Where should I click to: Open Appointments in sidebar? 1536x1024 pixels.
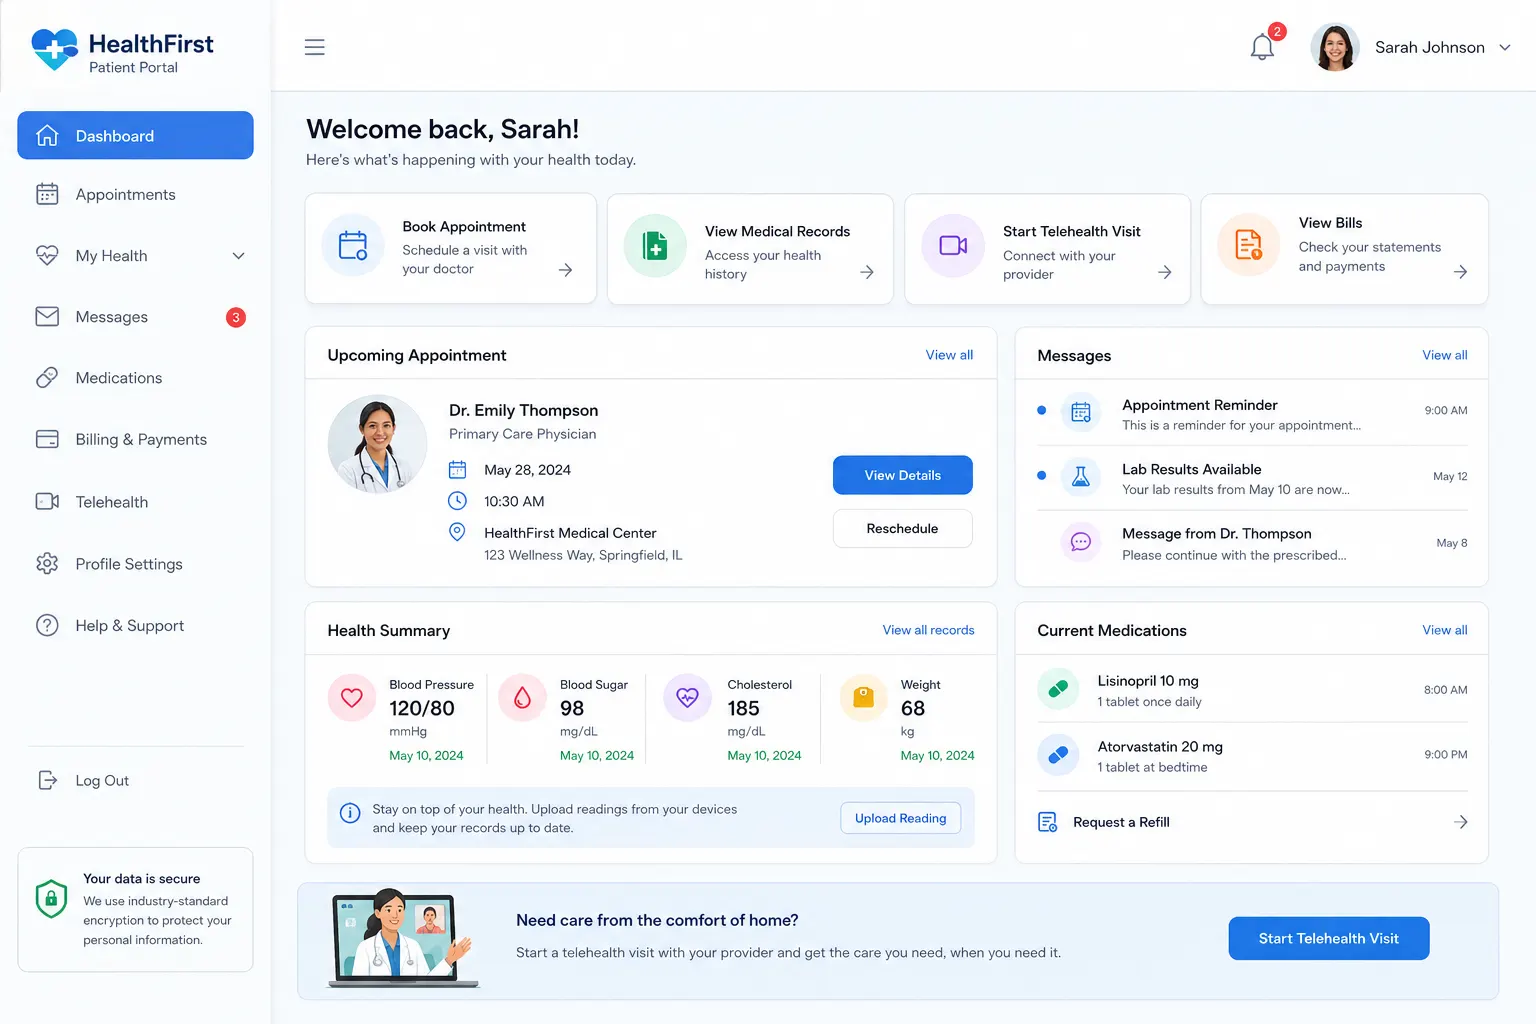click(x=135, y=194)
